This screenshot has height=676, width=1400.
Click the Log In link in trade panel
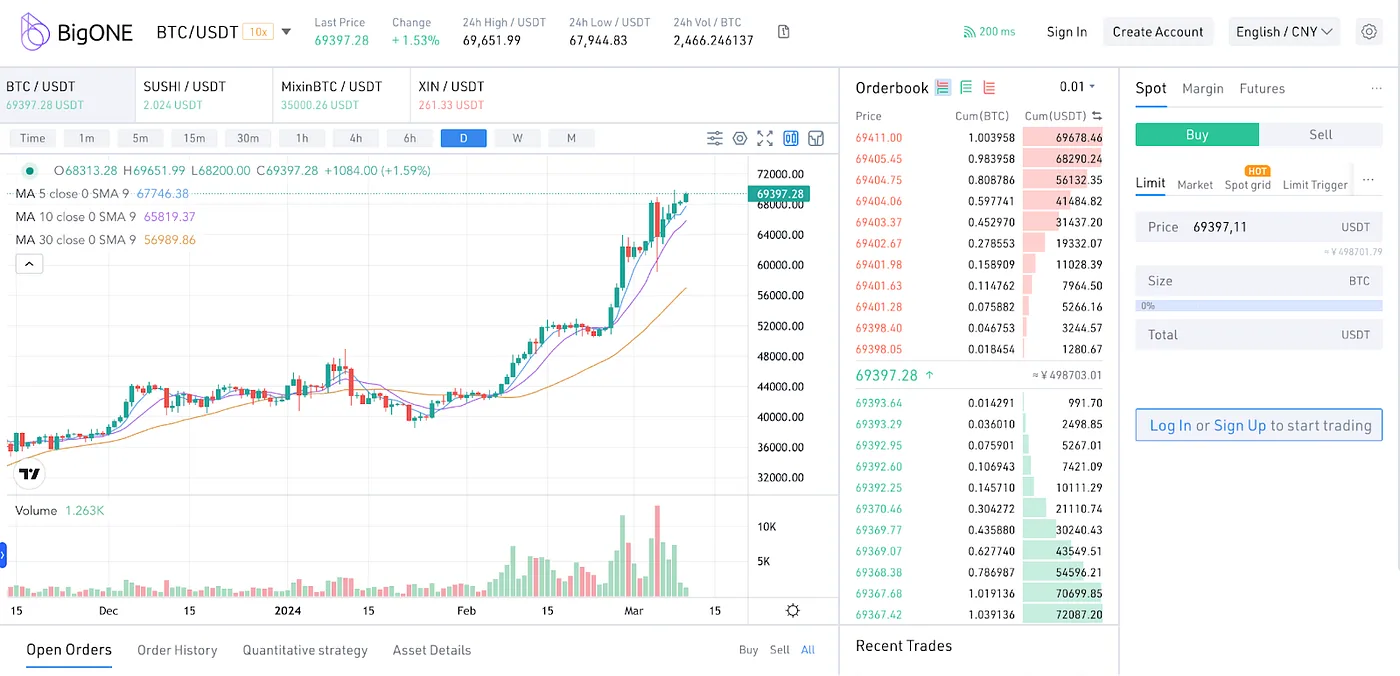(x=1170, y=426)
